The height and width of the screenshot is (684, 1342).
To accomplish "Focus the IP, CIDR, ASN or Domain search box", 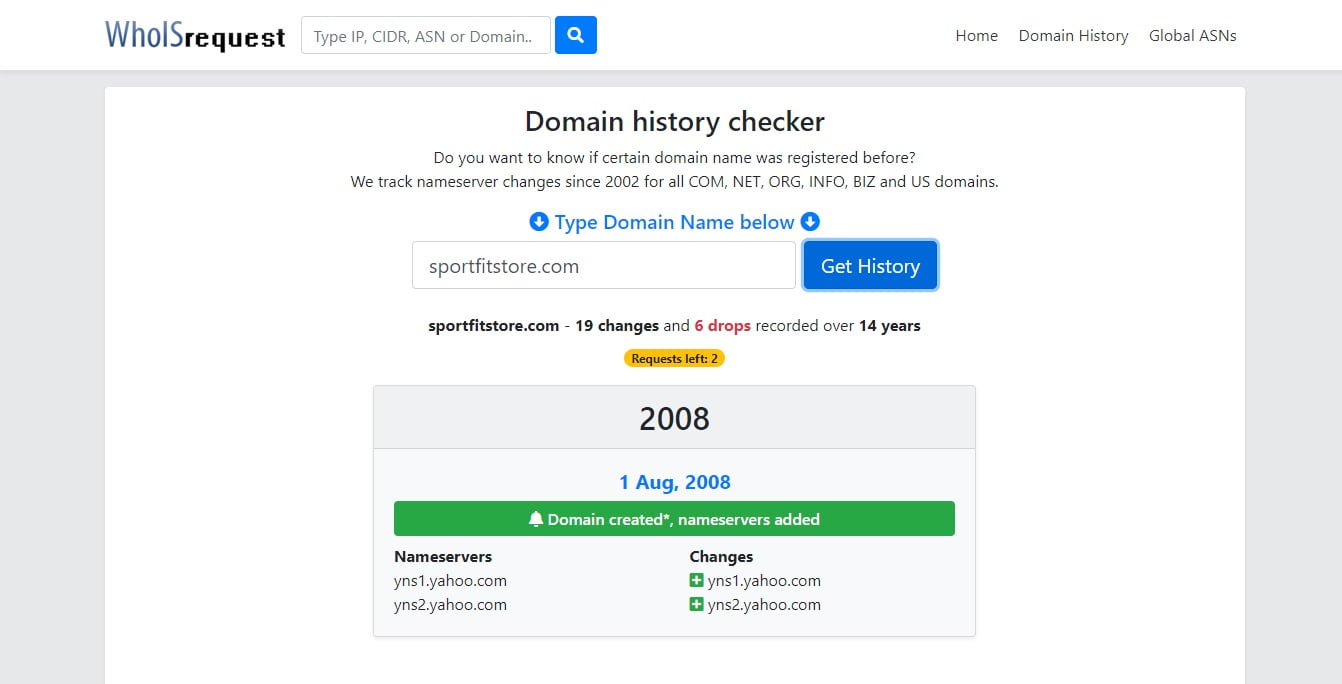I will [x=426, y=36].
